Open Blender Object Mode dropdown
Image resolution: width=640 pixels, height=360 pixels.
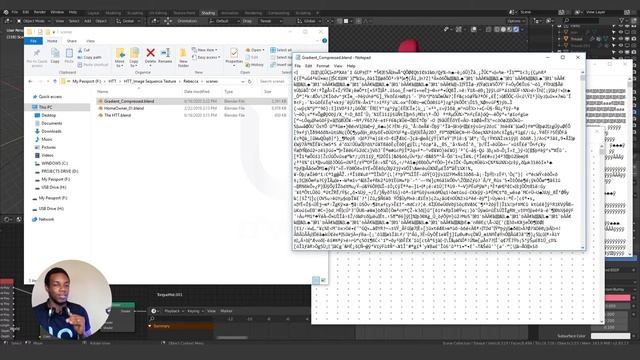[34, 21]
